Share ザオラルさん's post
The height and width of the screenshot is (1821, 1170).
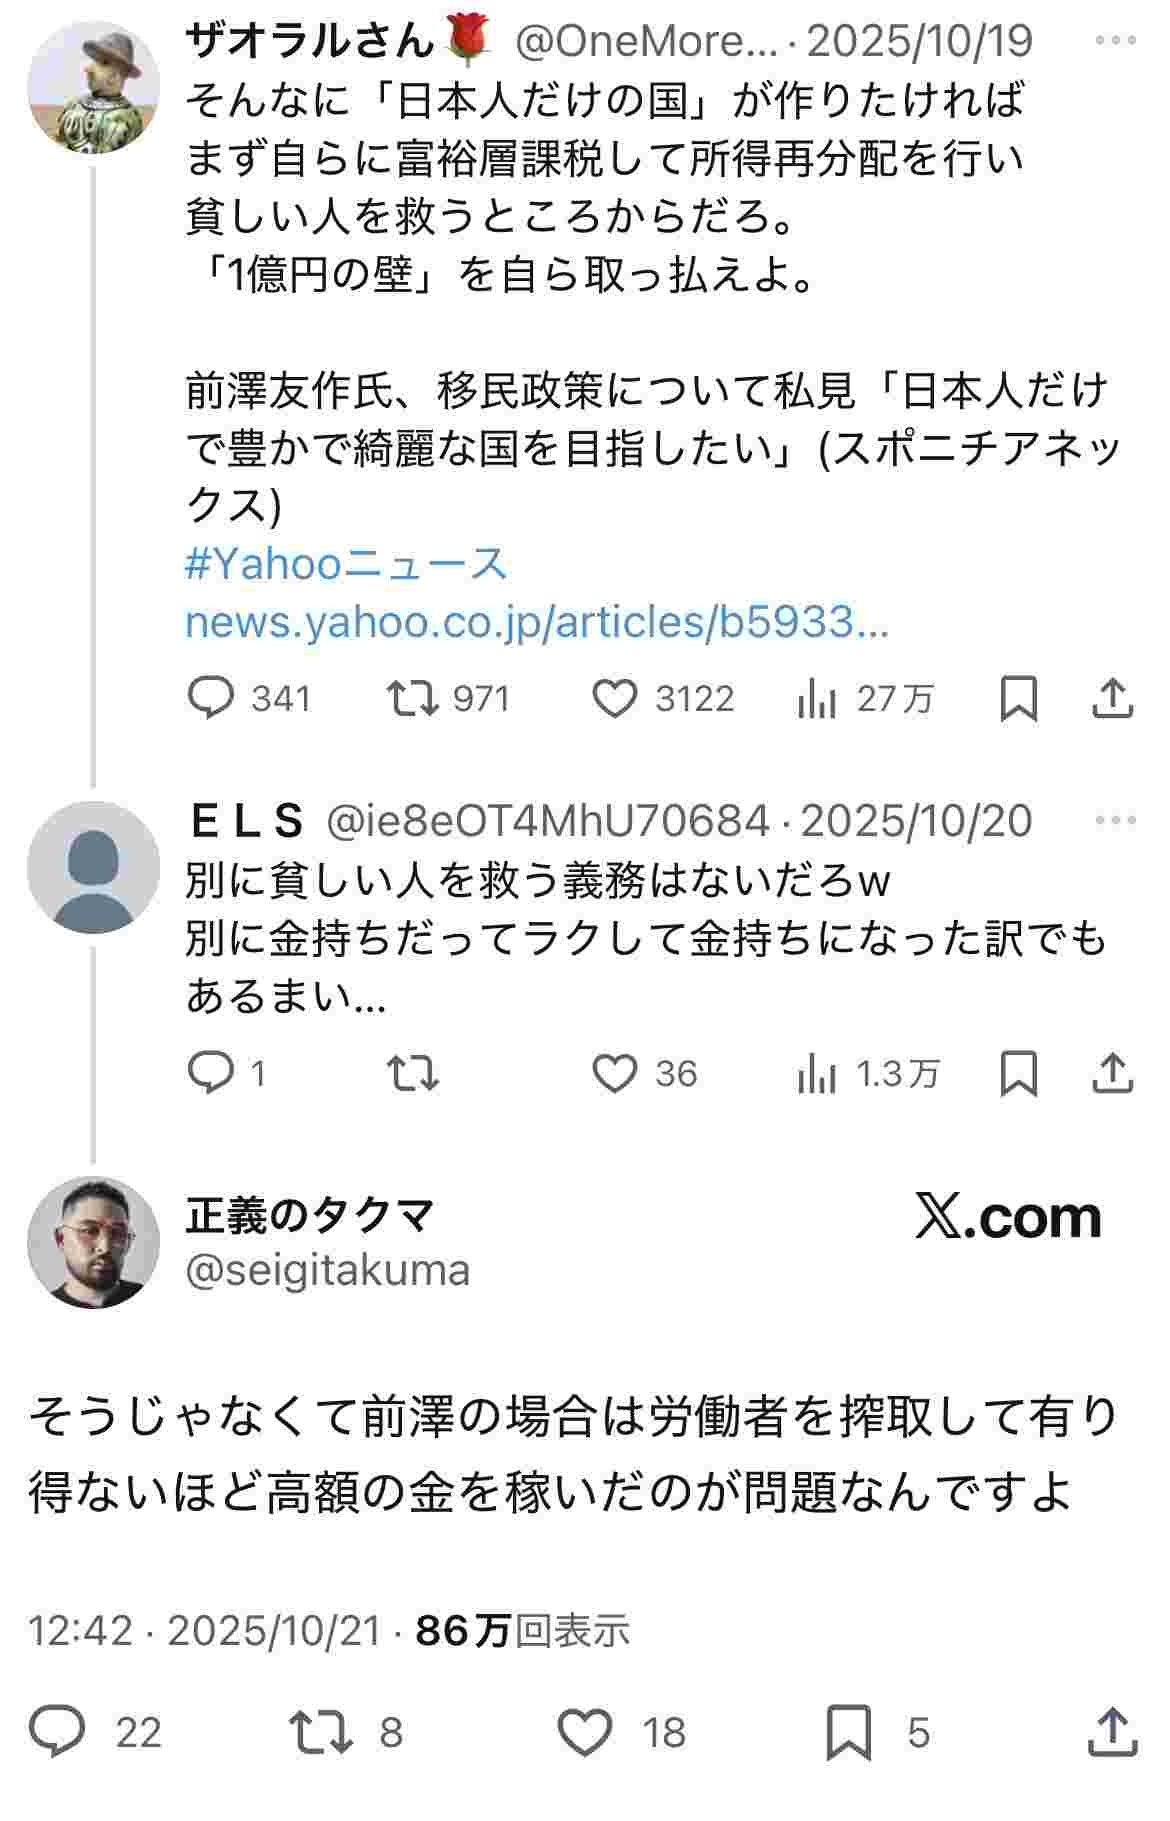(x=1112, y=698)
